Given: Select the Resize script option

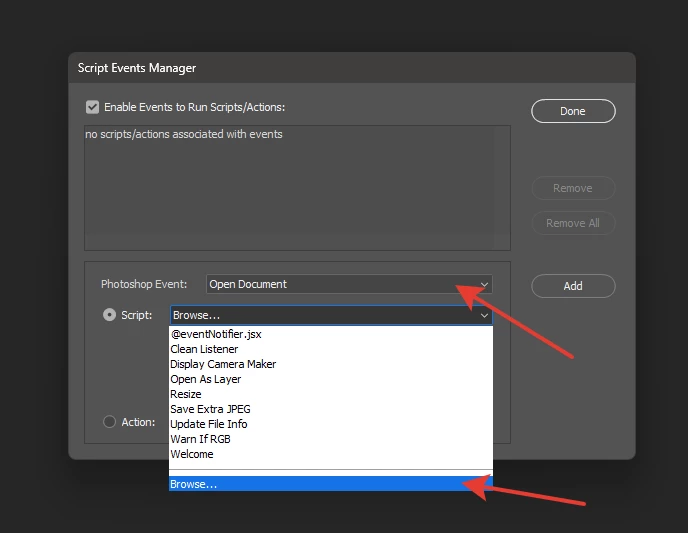Looking at the screenshot, I should tap(331, 394).
